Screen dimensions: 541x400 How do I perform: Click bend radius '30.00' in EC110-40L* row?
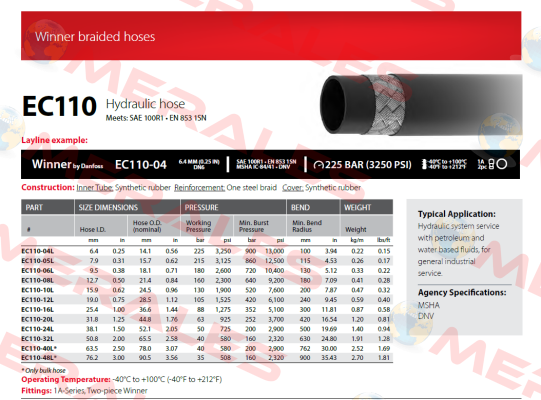click(329, 349)
